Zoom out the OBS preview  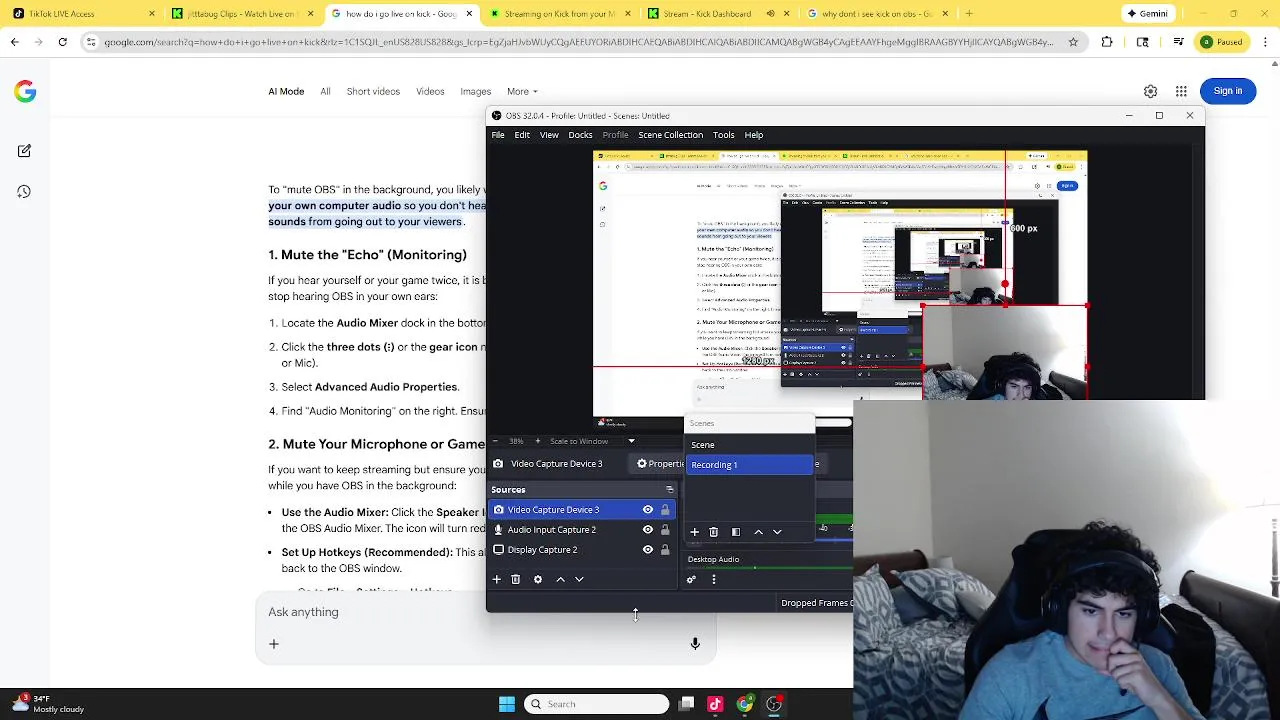(x=495, y=441)
